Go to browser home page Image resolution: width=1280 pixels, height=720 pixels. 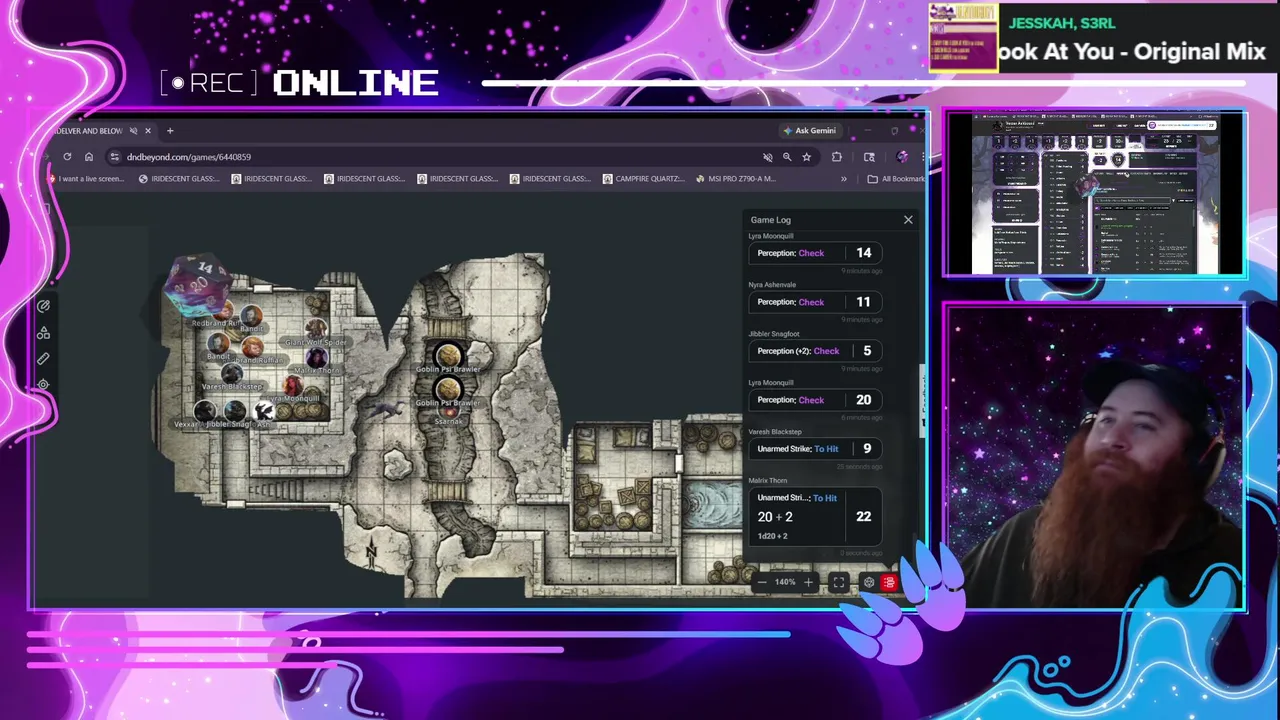pyautogui.click(x=89, y=157)
